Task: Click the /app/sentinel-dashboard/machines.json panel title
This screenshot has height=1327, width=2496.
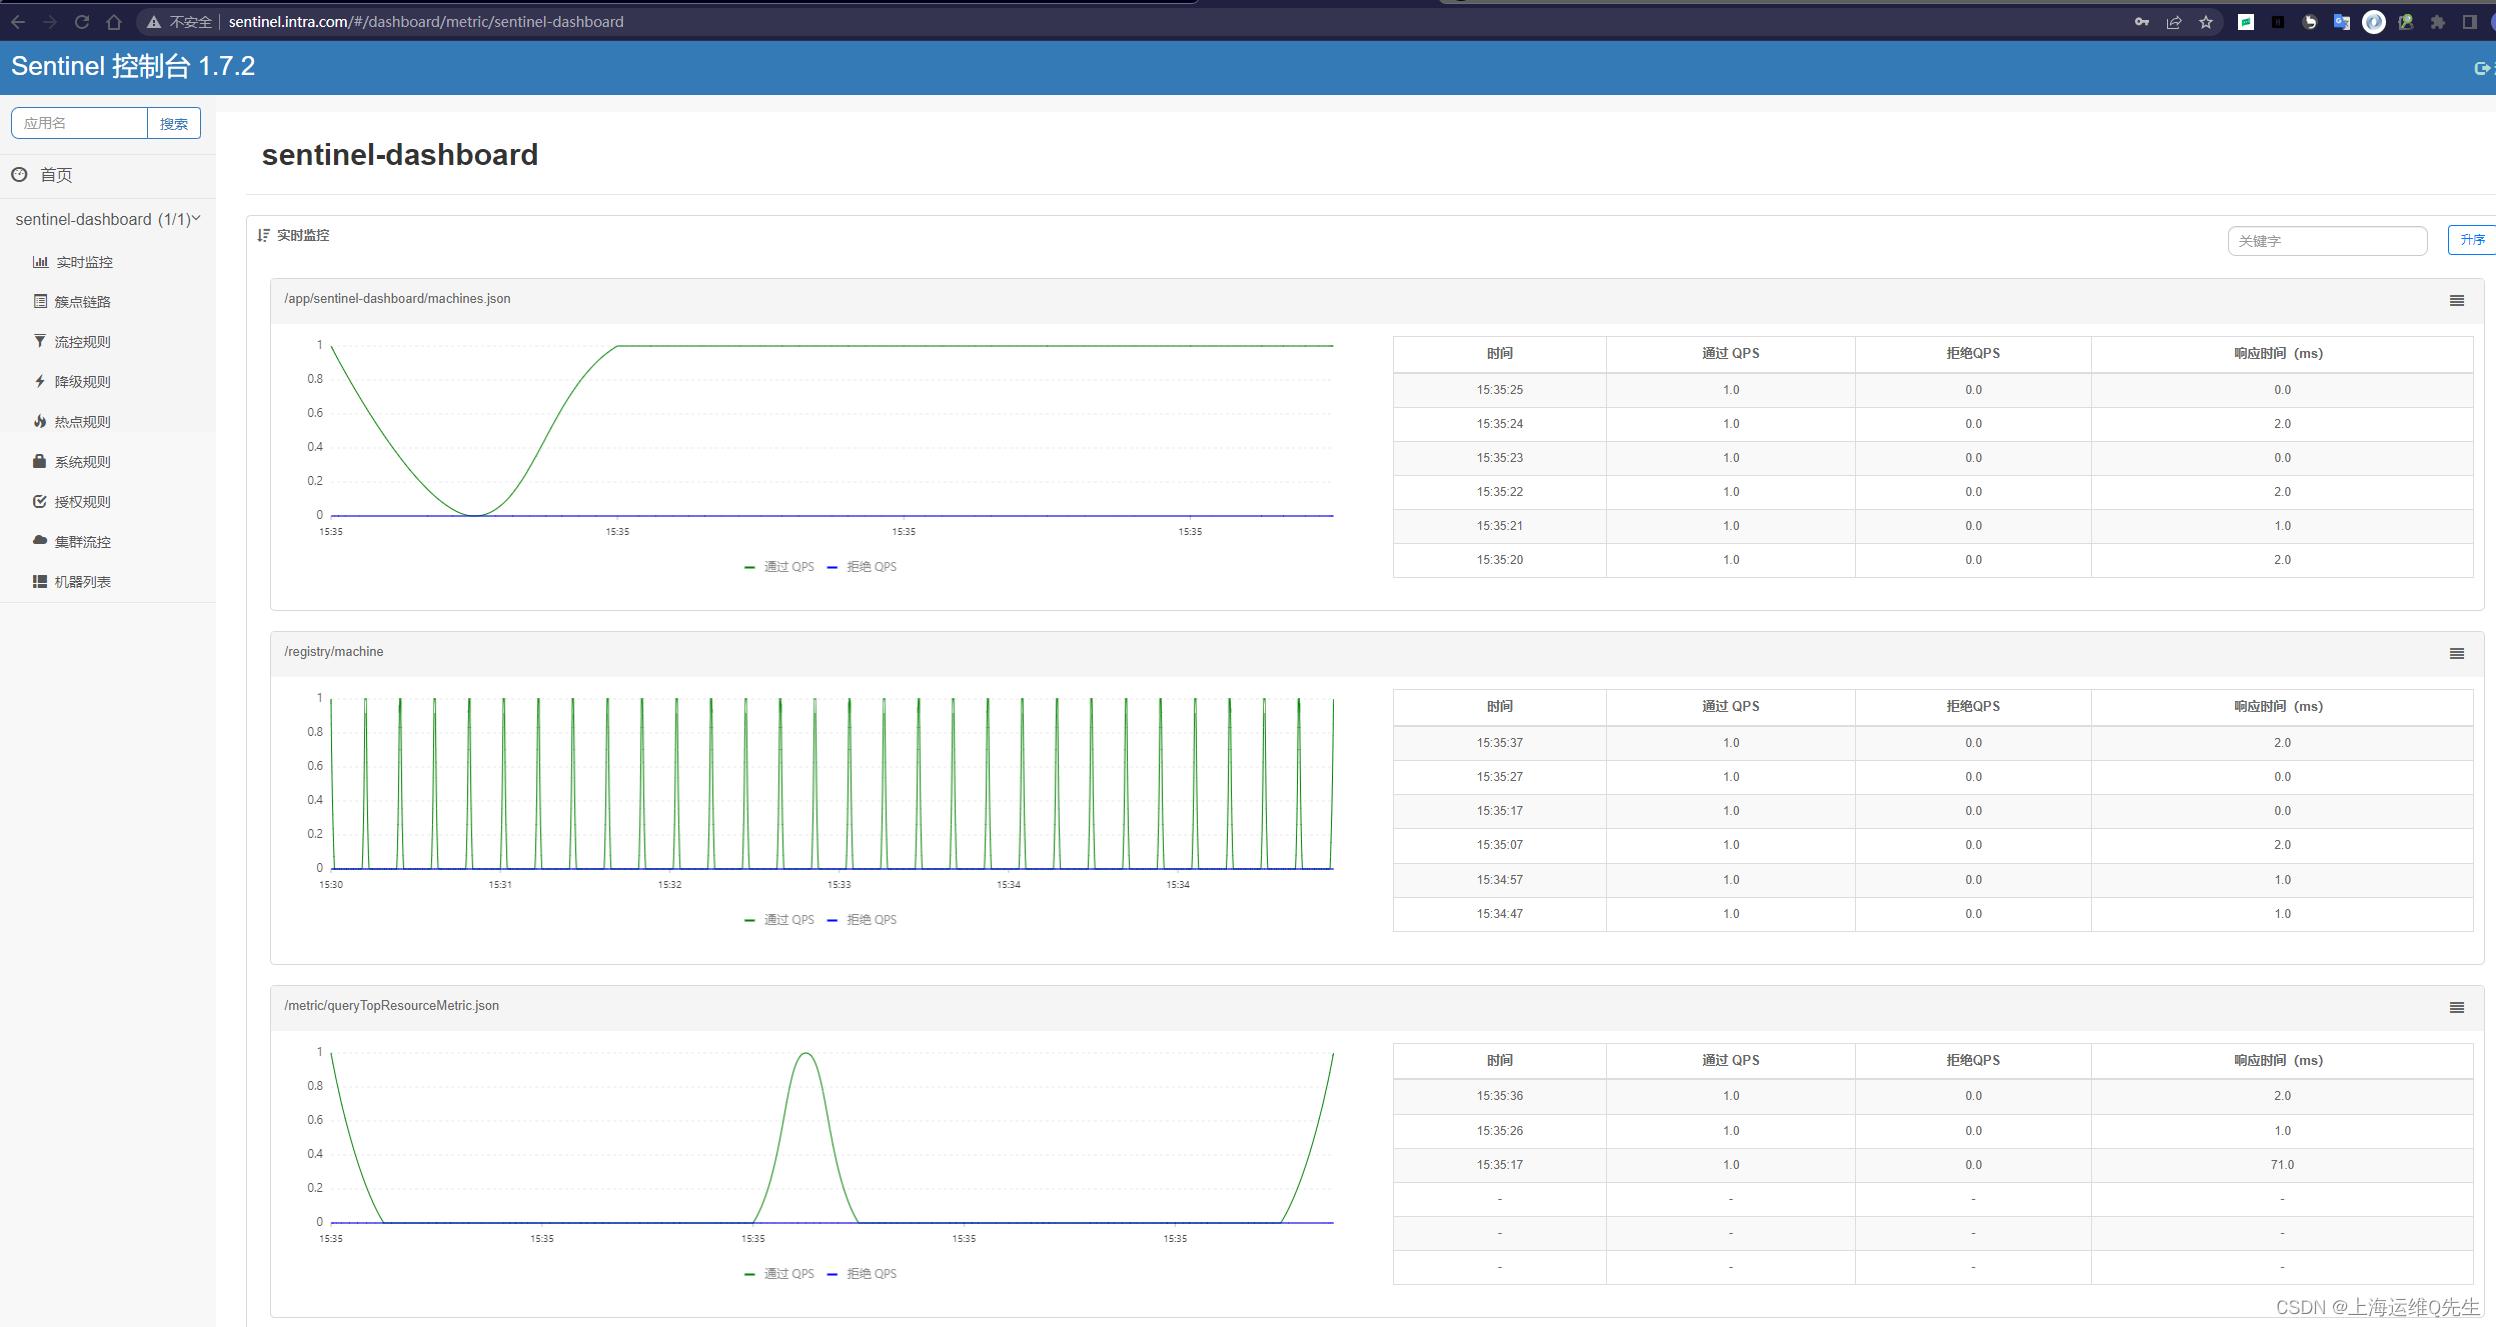Action: (397, 299)
